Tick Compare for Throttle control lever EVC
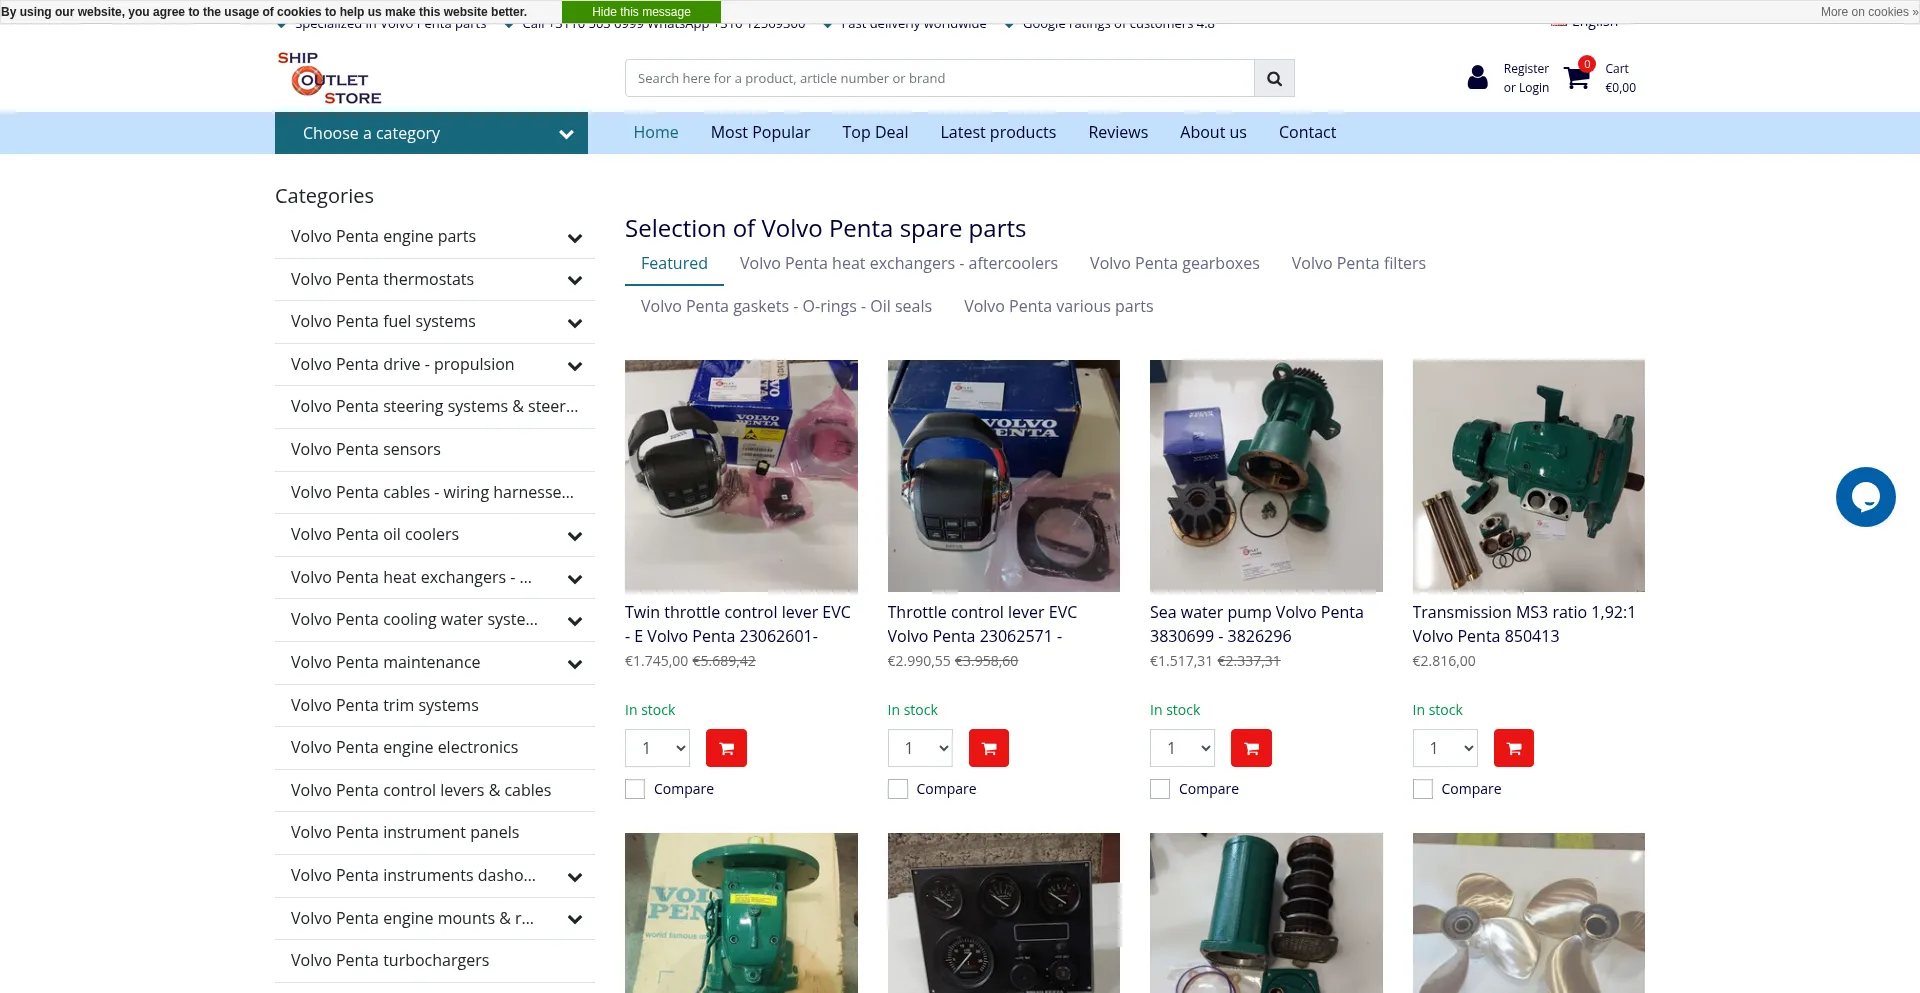The image size is (1920, 993). (898, 789)
